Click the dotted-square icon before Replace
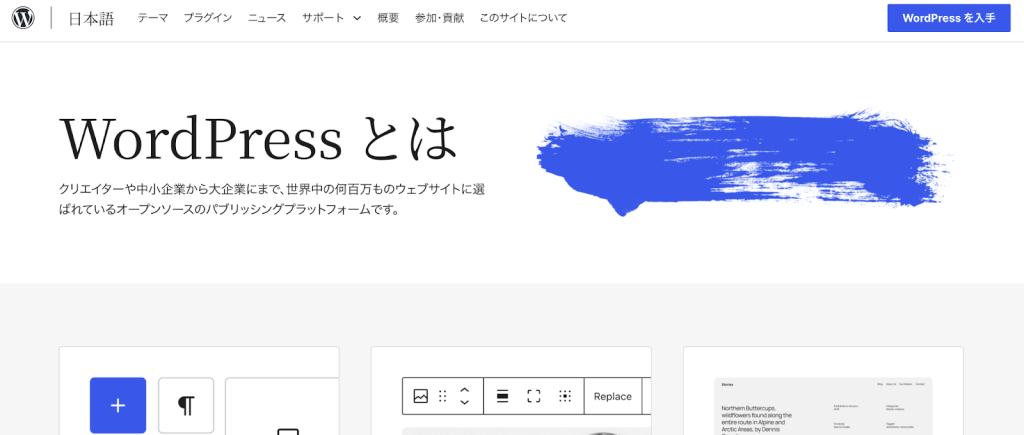This screenshot has width=1024, height=435. click(564, 396)
